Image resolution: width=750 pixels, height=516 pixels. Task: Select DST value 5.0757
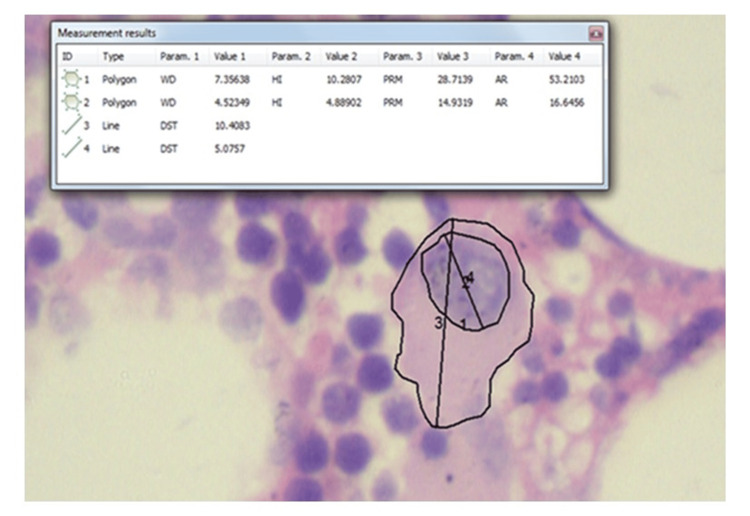[230, 149]
